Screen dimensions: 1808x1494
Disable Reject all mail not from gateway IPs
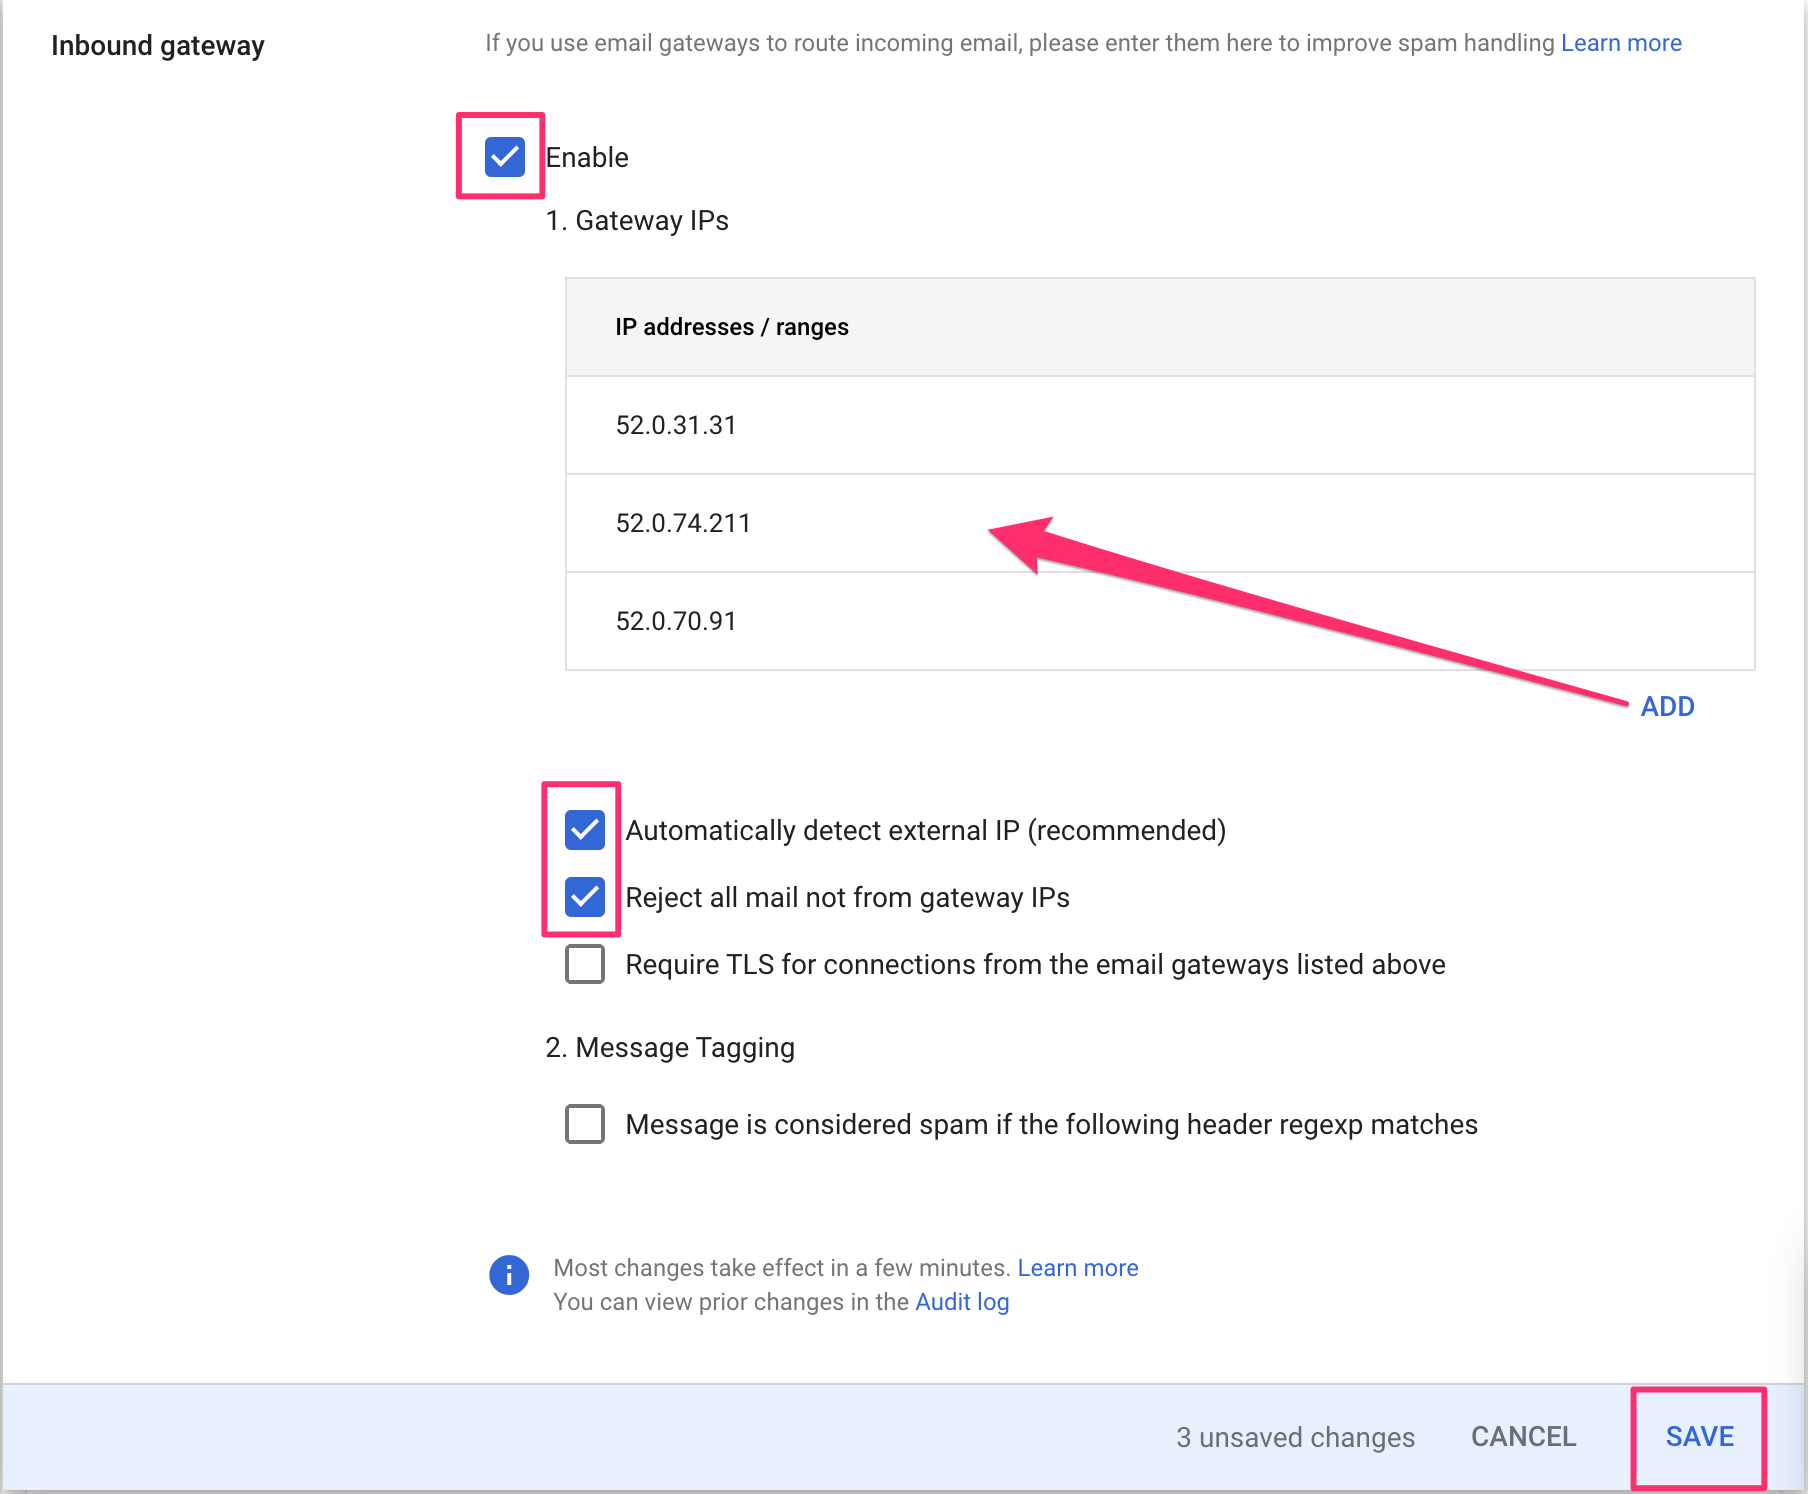585,897
